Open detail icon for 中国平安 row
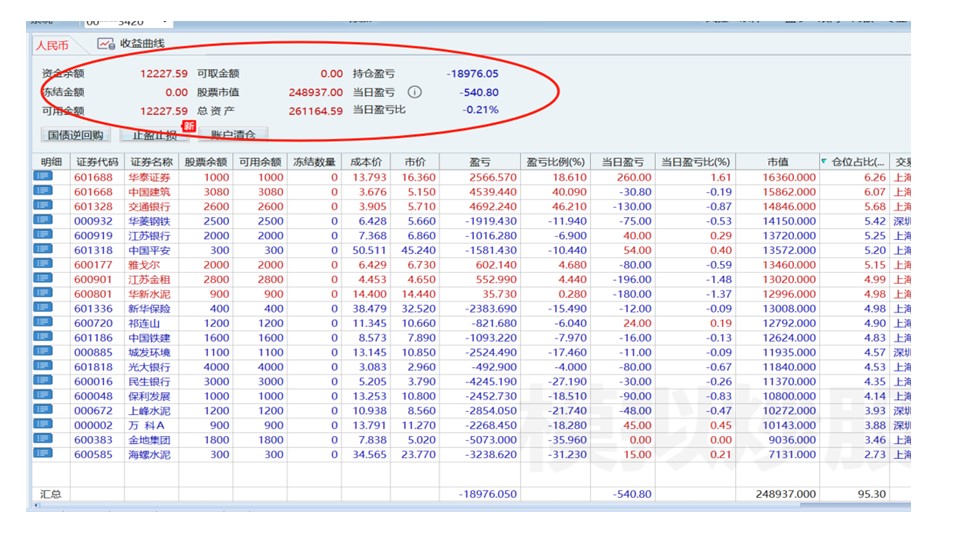The height and width of the screenshot is (540, 960). [43, 250]
